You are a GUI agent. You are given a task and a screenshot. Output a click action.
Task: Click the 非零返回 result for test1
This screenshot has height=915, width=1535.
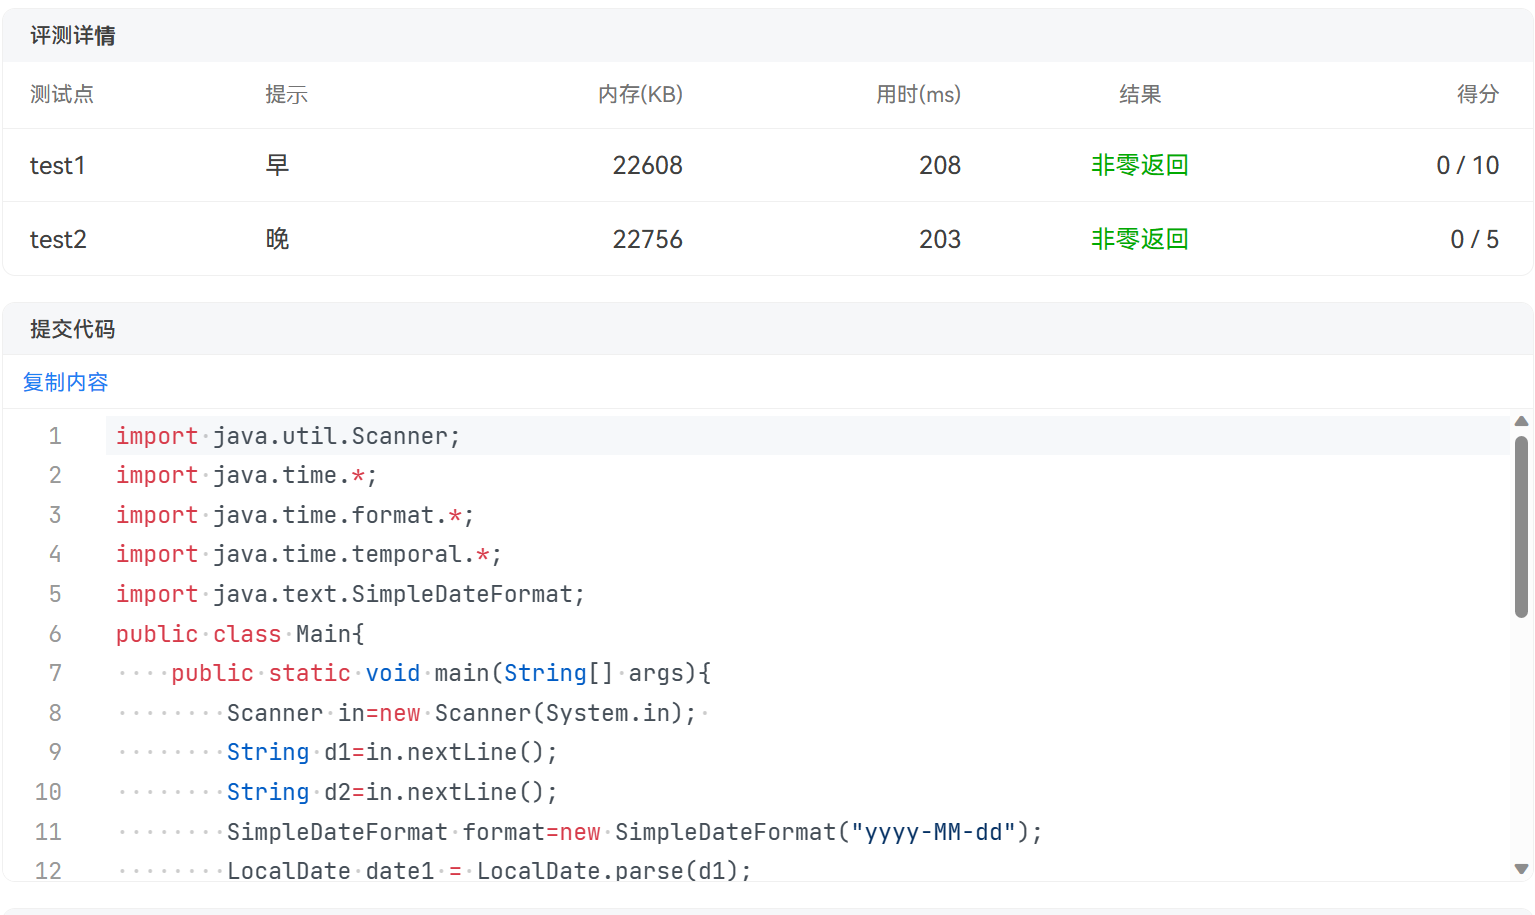click(1139, 165)
